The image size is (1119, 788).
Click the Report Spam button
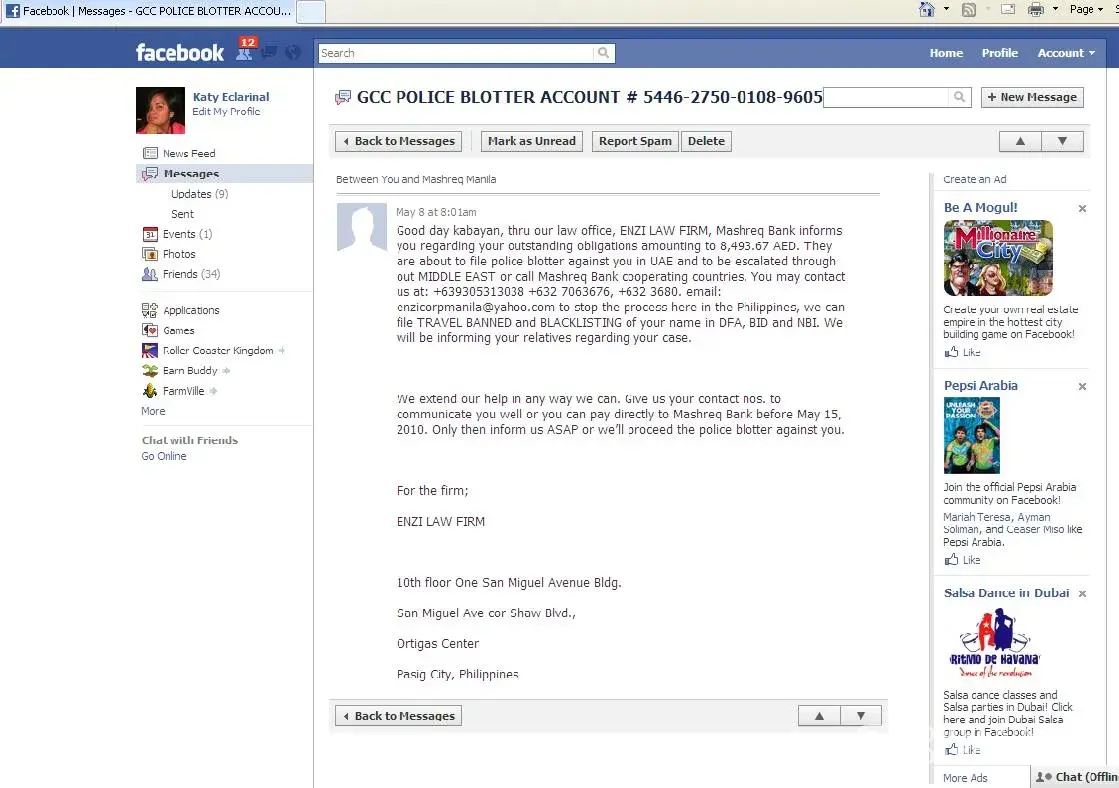pyautogui.click(x=635, y=141)
